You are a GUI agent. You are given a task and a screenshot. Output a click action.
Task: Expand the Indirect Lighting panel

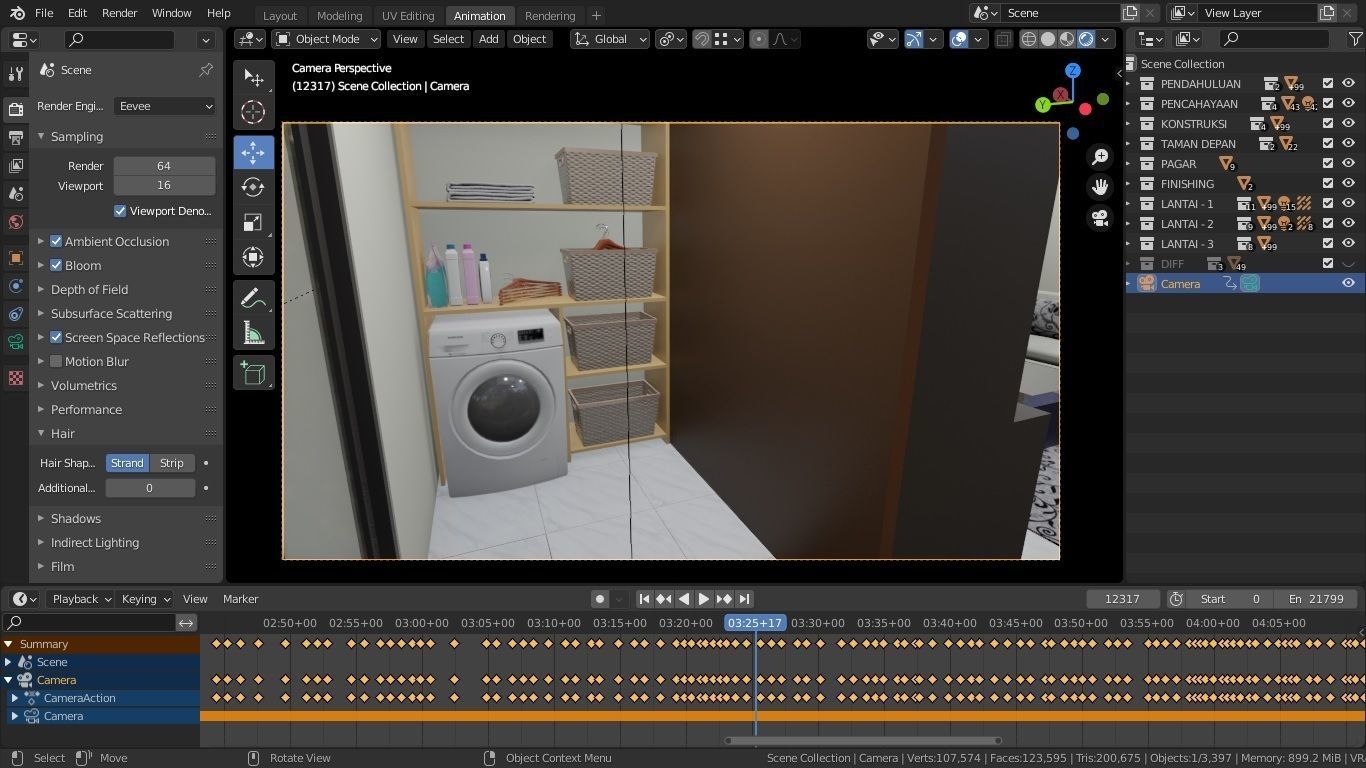[95, 542]
